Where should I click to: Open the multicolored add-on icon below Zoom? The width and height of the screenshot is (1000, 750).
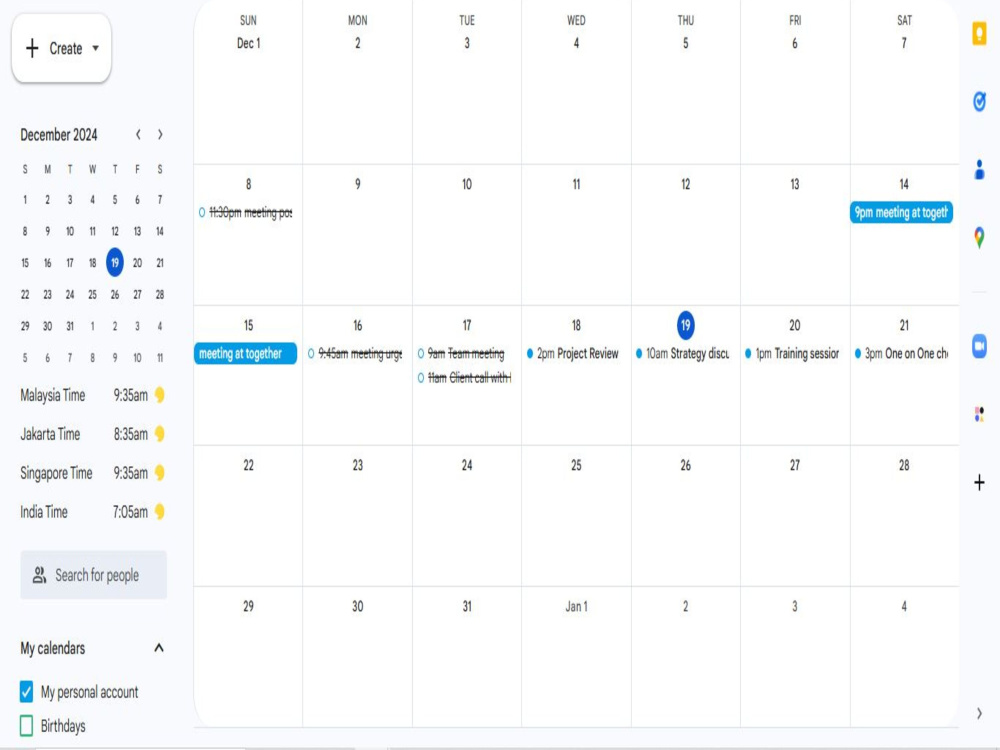(979, 415)
